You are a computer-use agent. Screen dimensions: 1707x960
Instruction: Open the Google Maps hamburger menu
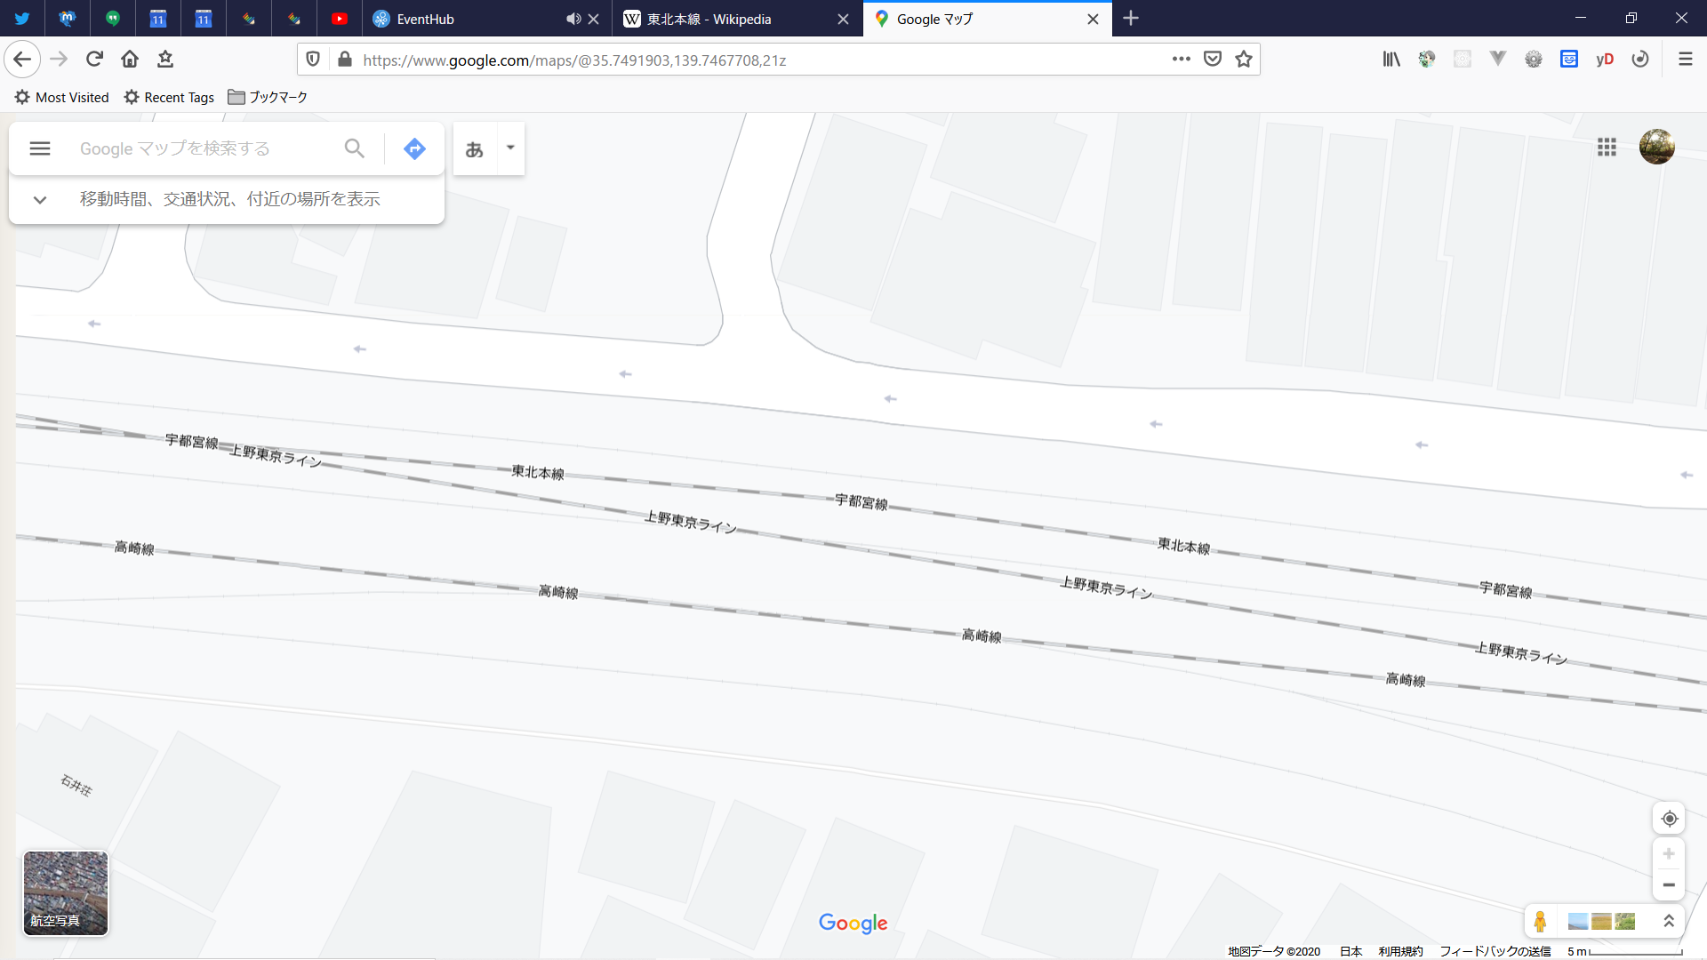pyautogui.click(x=40, y=148)
